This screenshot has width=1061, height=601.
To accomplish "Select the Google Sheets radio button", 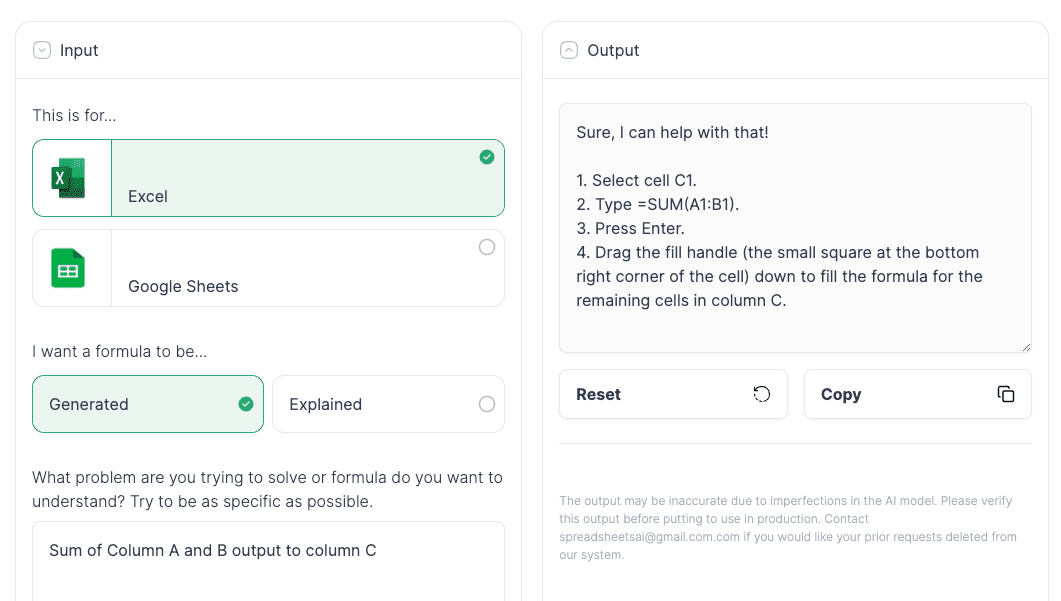I will pyautogui.click(x=487, y=247).
